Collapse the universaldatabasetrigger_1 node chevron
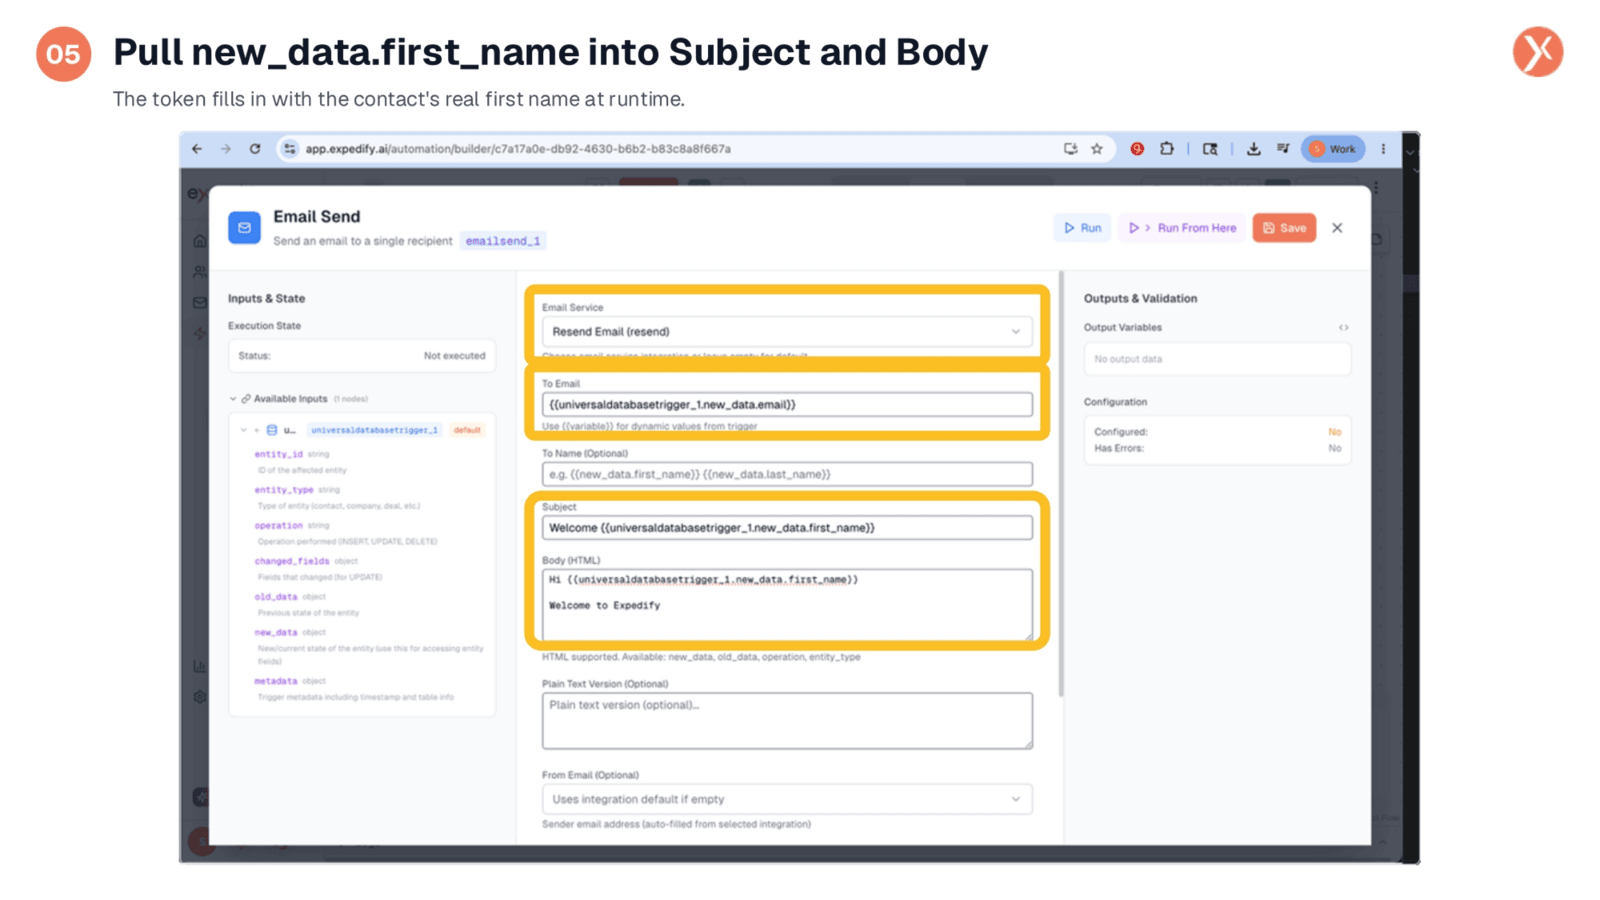 coord(243,430)
